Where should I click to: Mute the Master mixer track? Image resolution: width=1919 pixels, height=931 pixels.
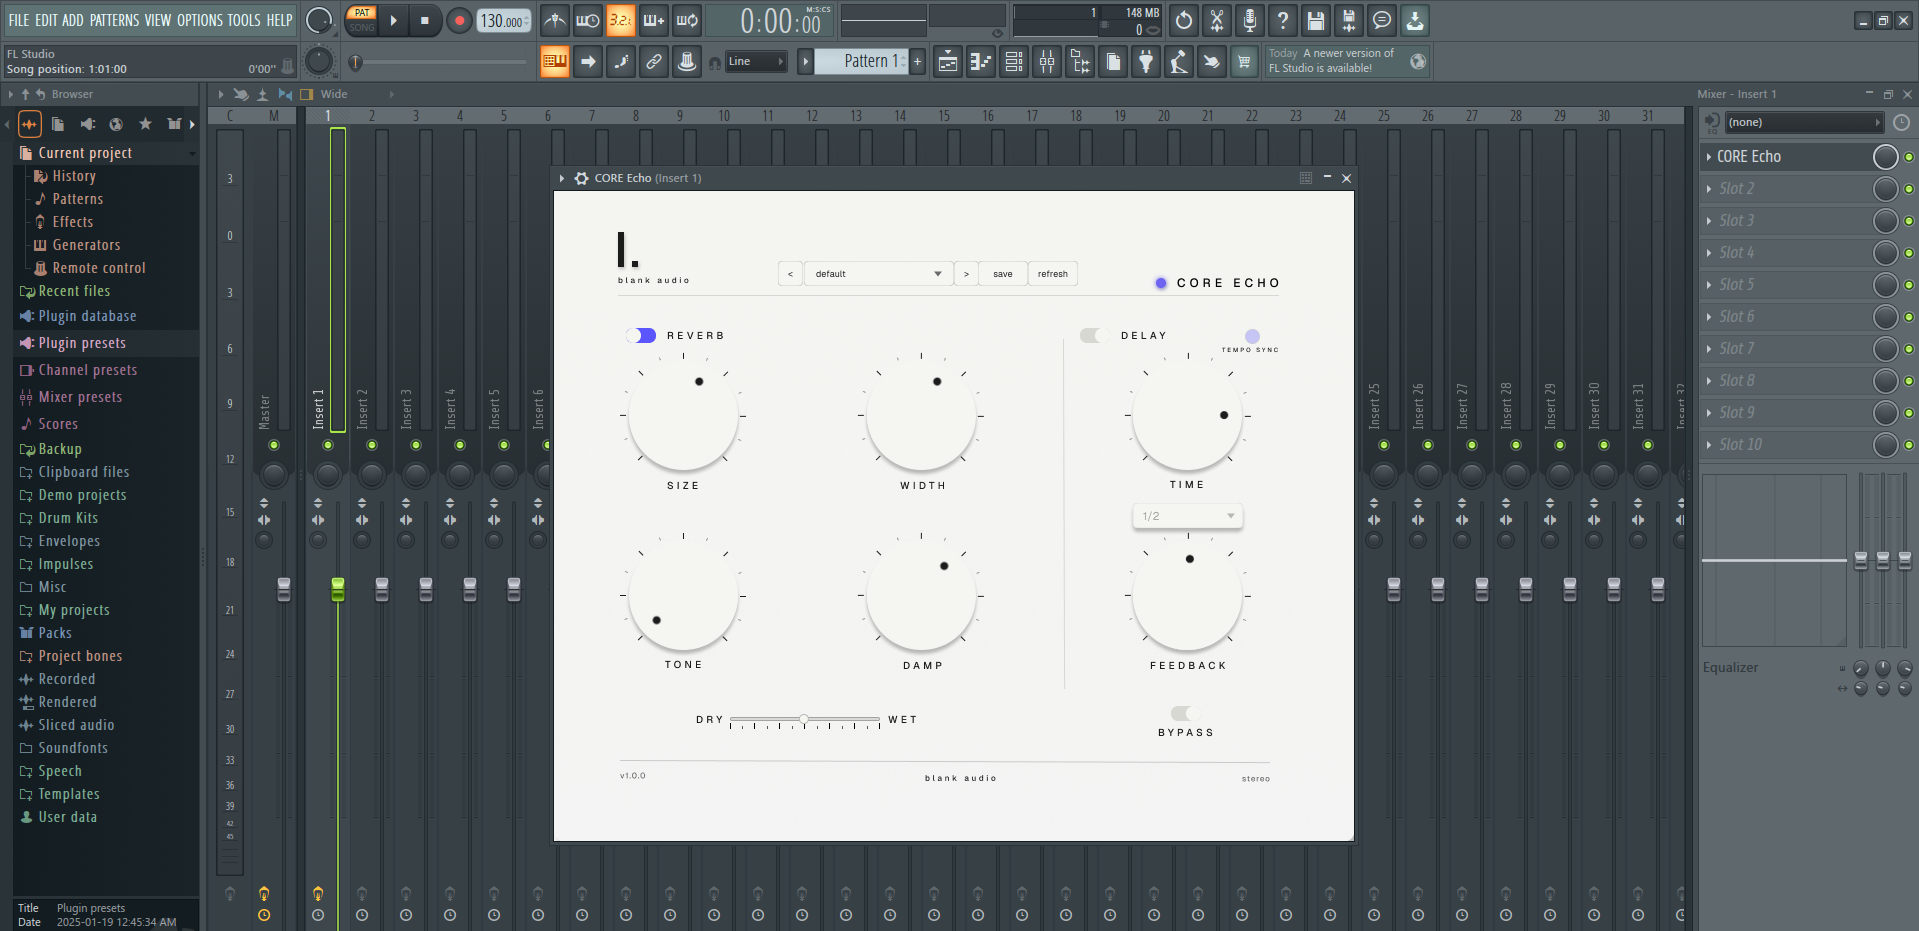pyautogui.click(x=274, y=445)
